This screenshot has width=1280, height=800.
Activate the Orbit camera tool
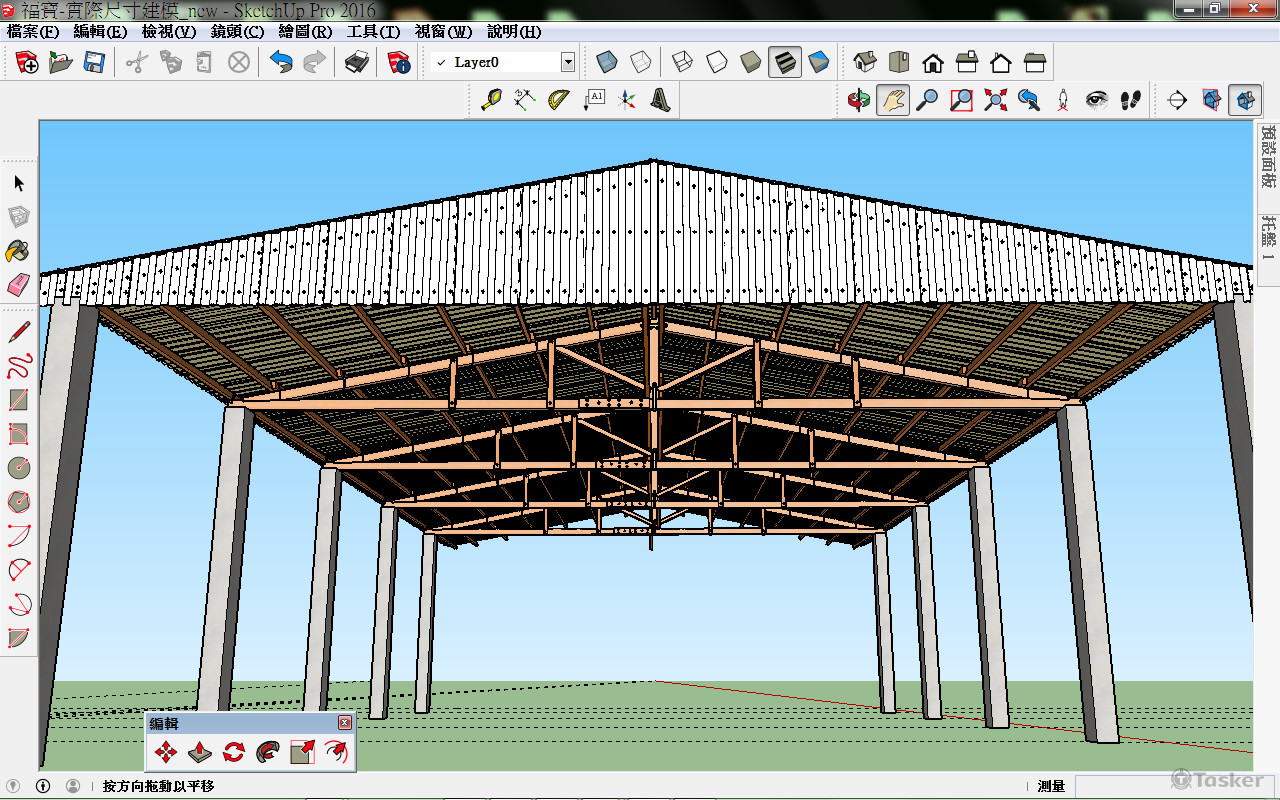pyautogui.click(x=858, y=100)
